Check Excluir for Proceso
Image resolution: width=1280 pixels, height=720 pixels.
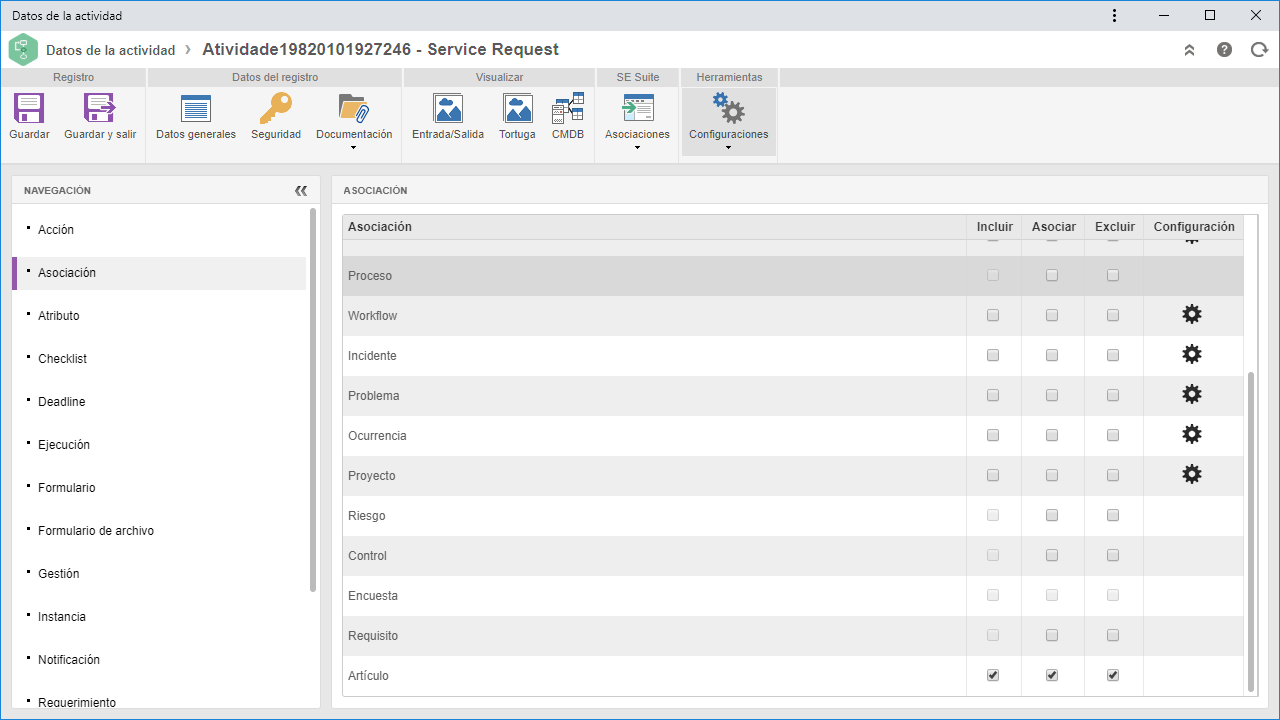[x=1113, y=275]
